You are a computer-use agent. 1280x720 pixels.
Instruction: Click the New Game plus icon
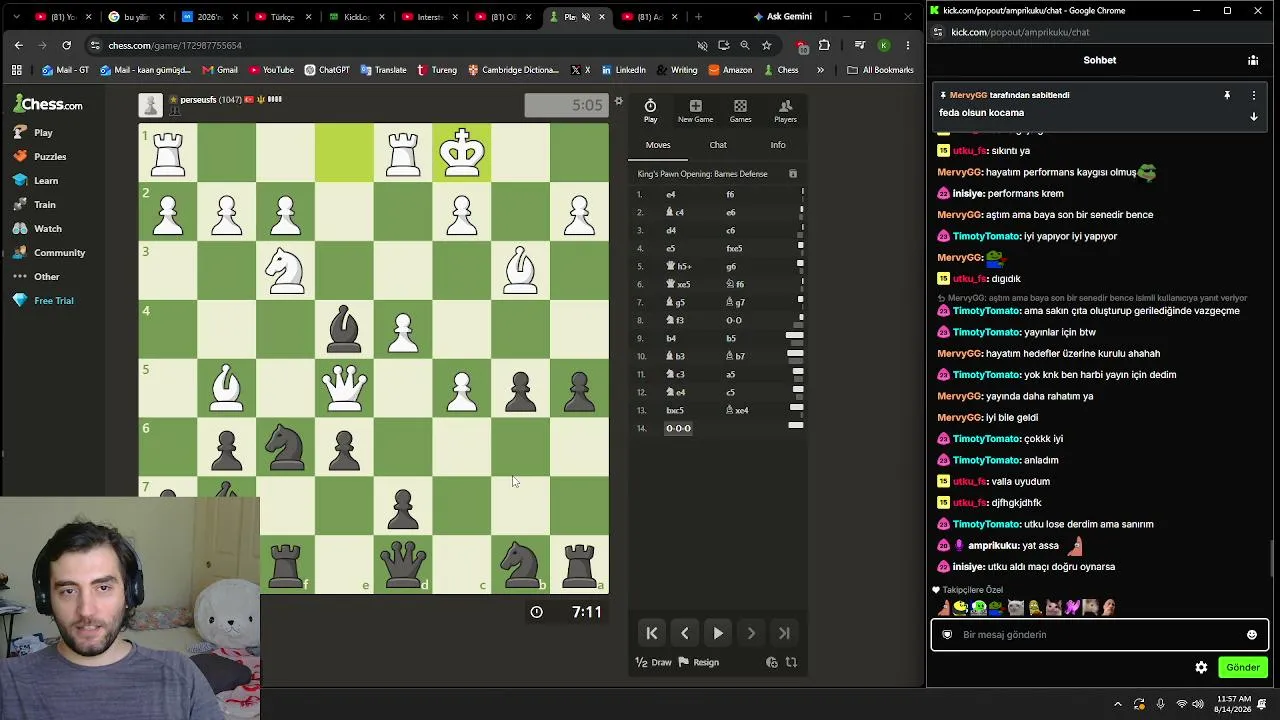pyautogui.click(x=695, y=106)
